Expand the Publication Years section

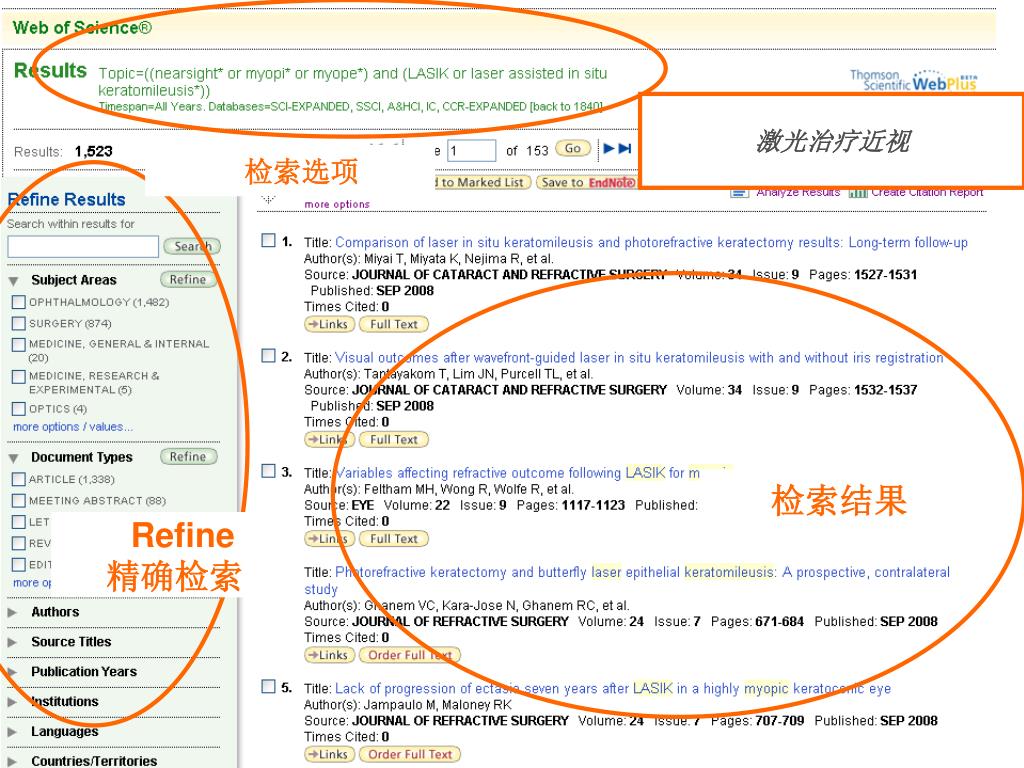click(12, 672)
